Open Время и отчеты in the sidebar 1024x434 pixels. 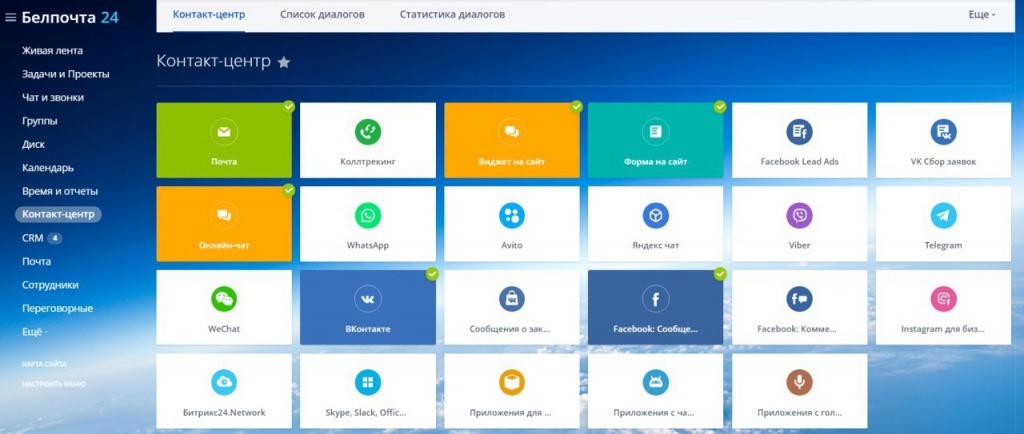click(x=59, y=191)
